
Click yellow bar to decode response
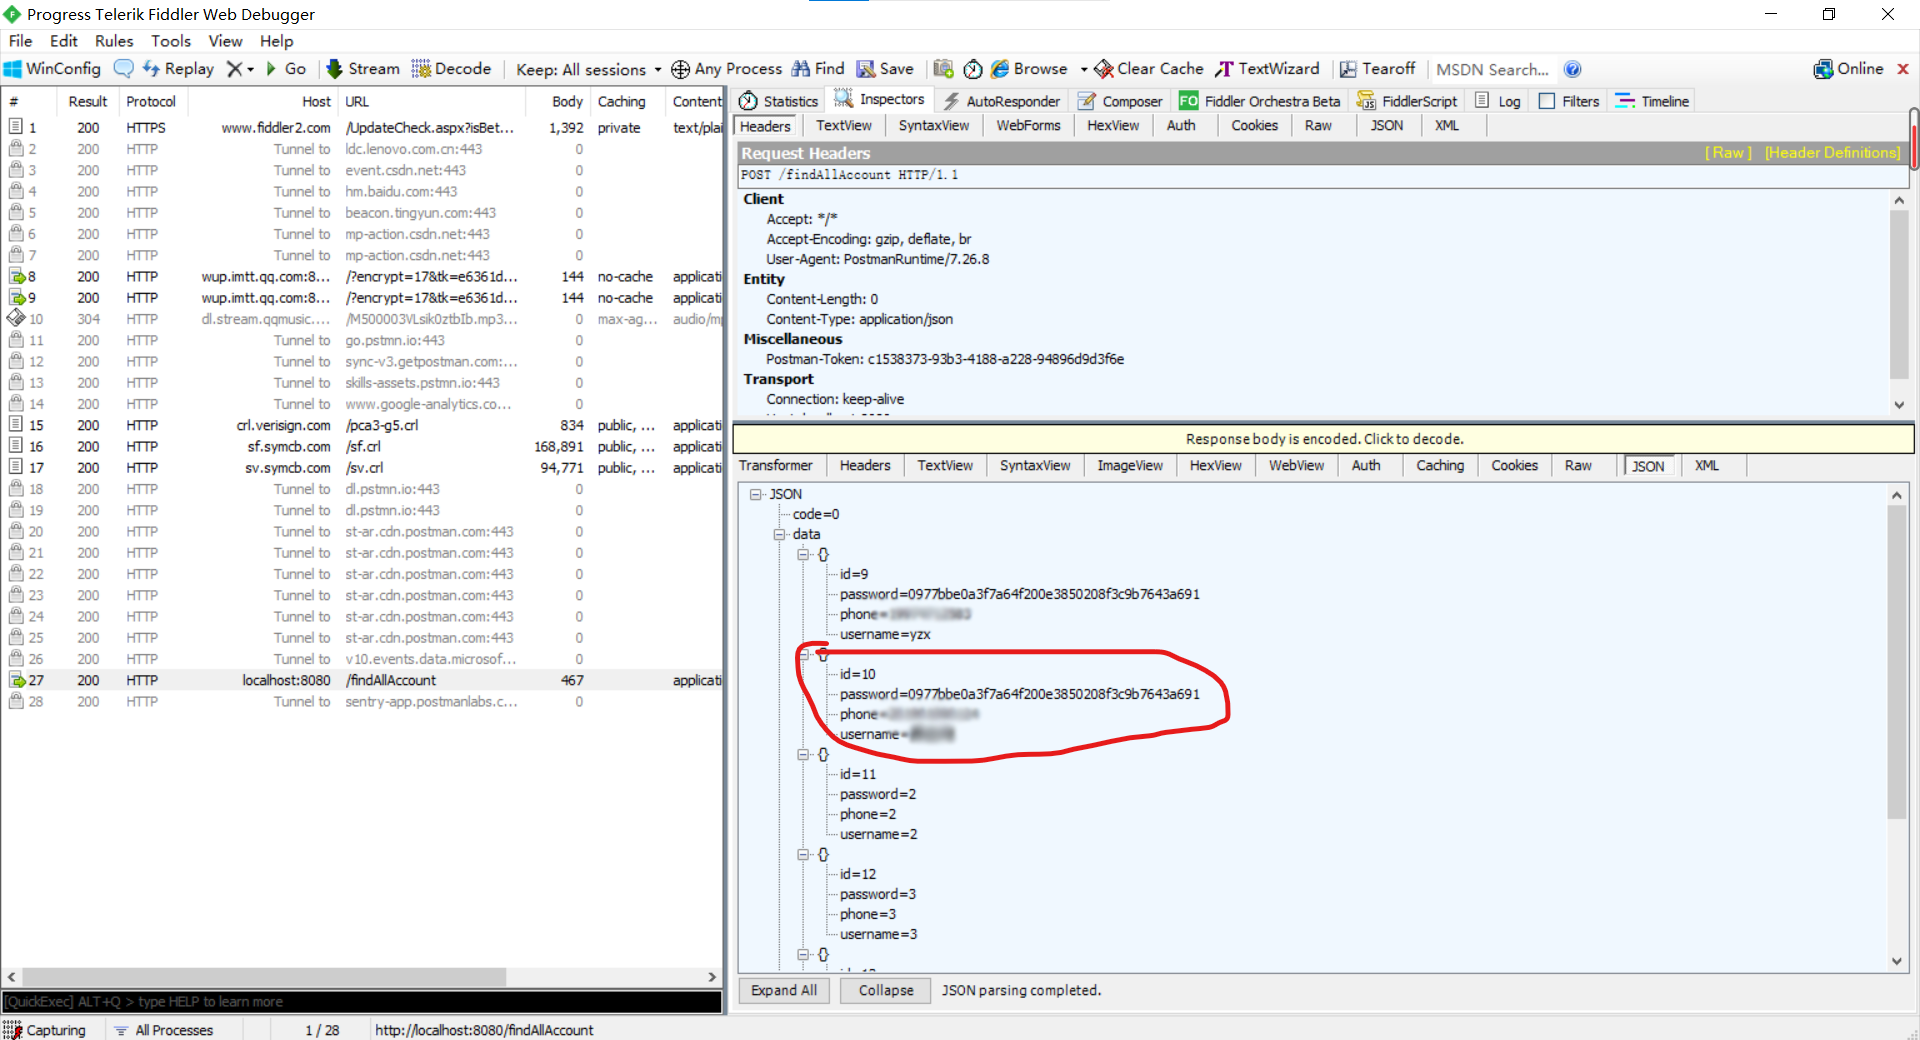(1324, 439)
